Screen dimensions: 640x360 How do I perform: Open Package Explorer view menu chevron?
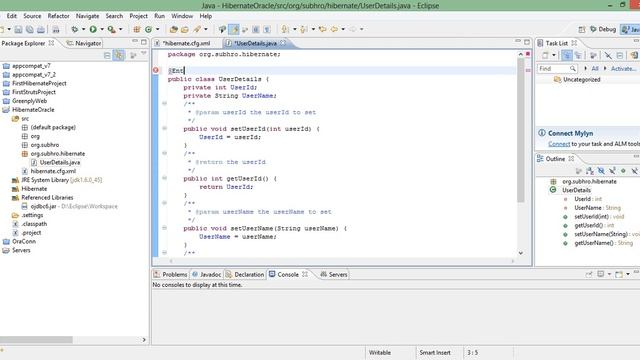point(144,54)
